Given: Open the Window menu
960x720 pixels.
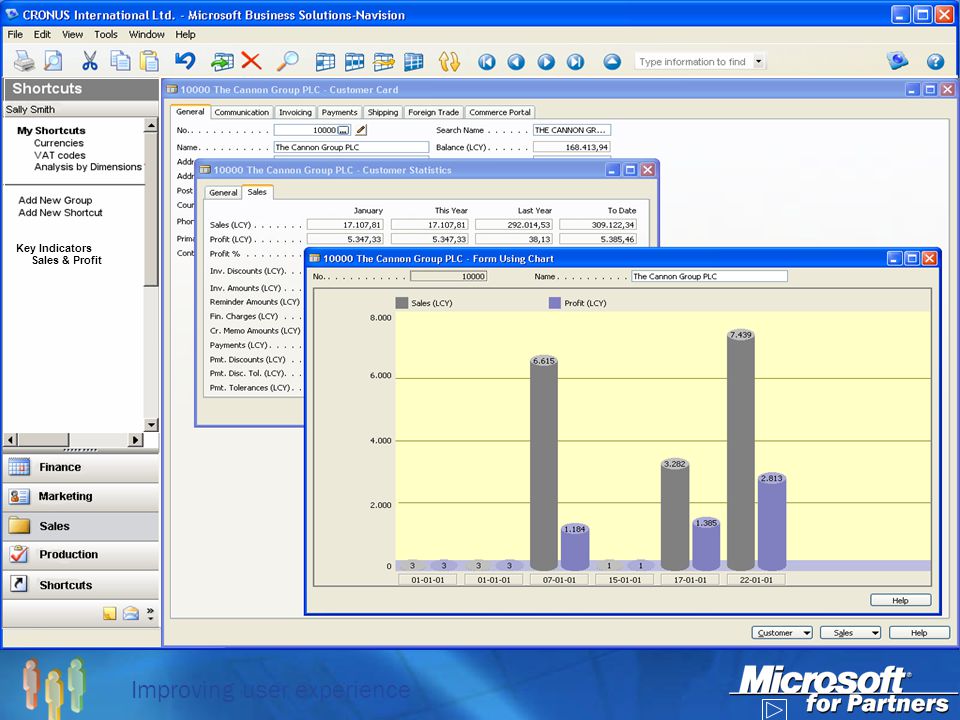Looking at the screenshot, I should click(146, 34).
